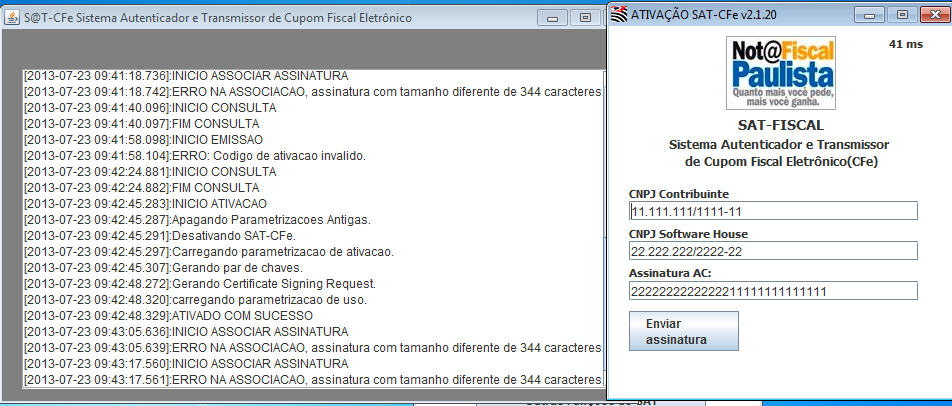Click the SAT-FISCAL heading text
Image resolution: width=952 pixels, height=406 pixels.
point(780,126)
